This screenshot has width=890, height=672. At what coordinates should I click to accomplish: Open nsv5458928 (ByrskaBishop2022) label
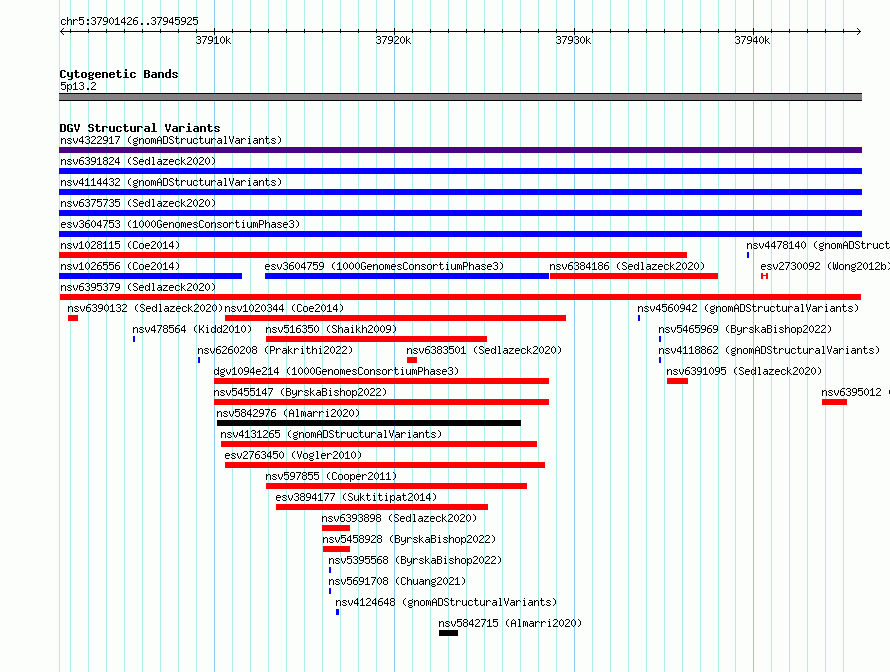point(409,539)
